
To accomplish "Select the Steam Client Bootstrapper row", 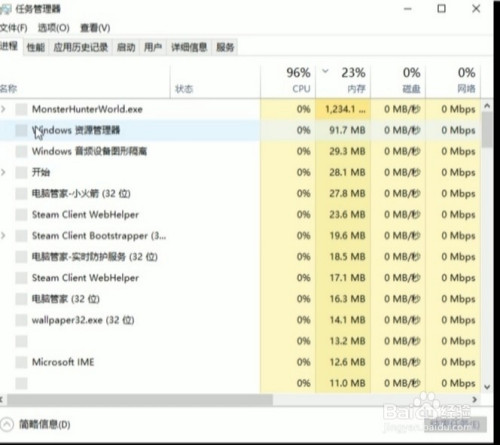I will [240, 236].
